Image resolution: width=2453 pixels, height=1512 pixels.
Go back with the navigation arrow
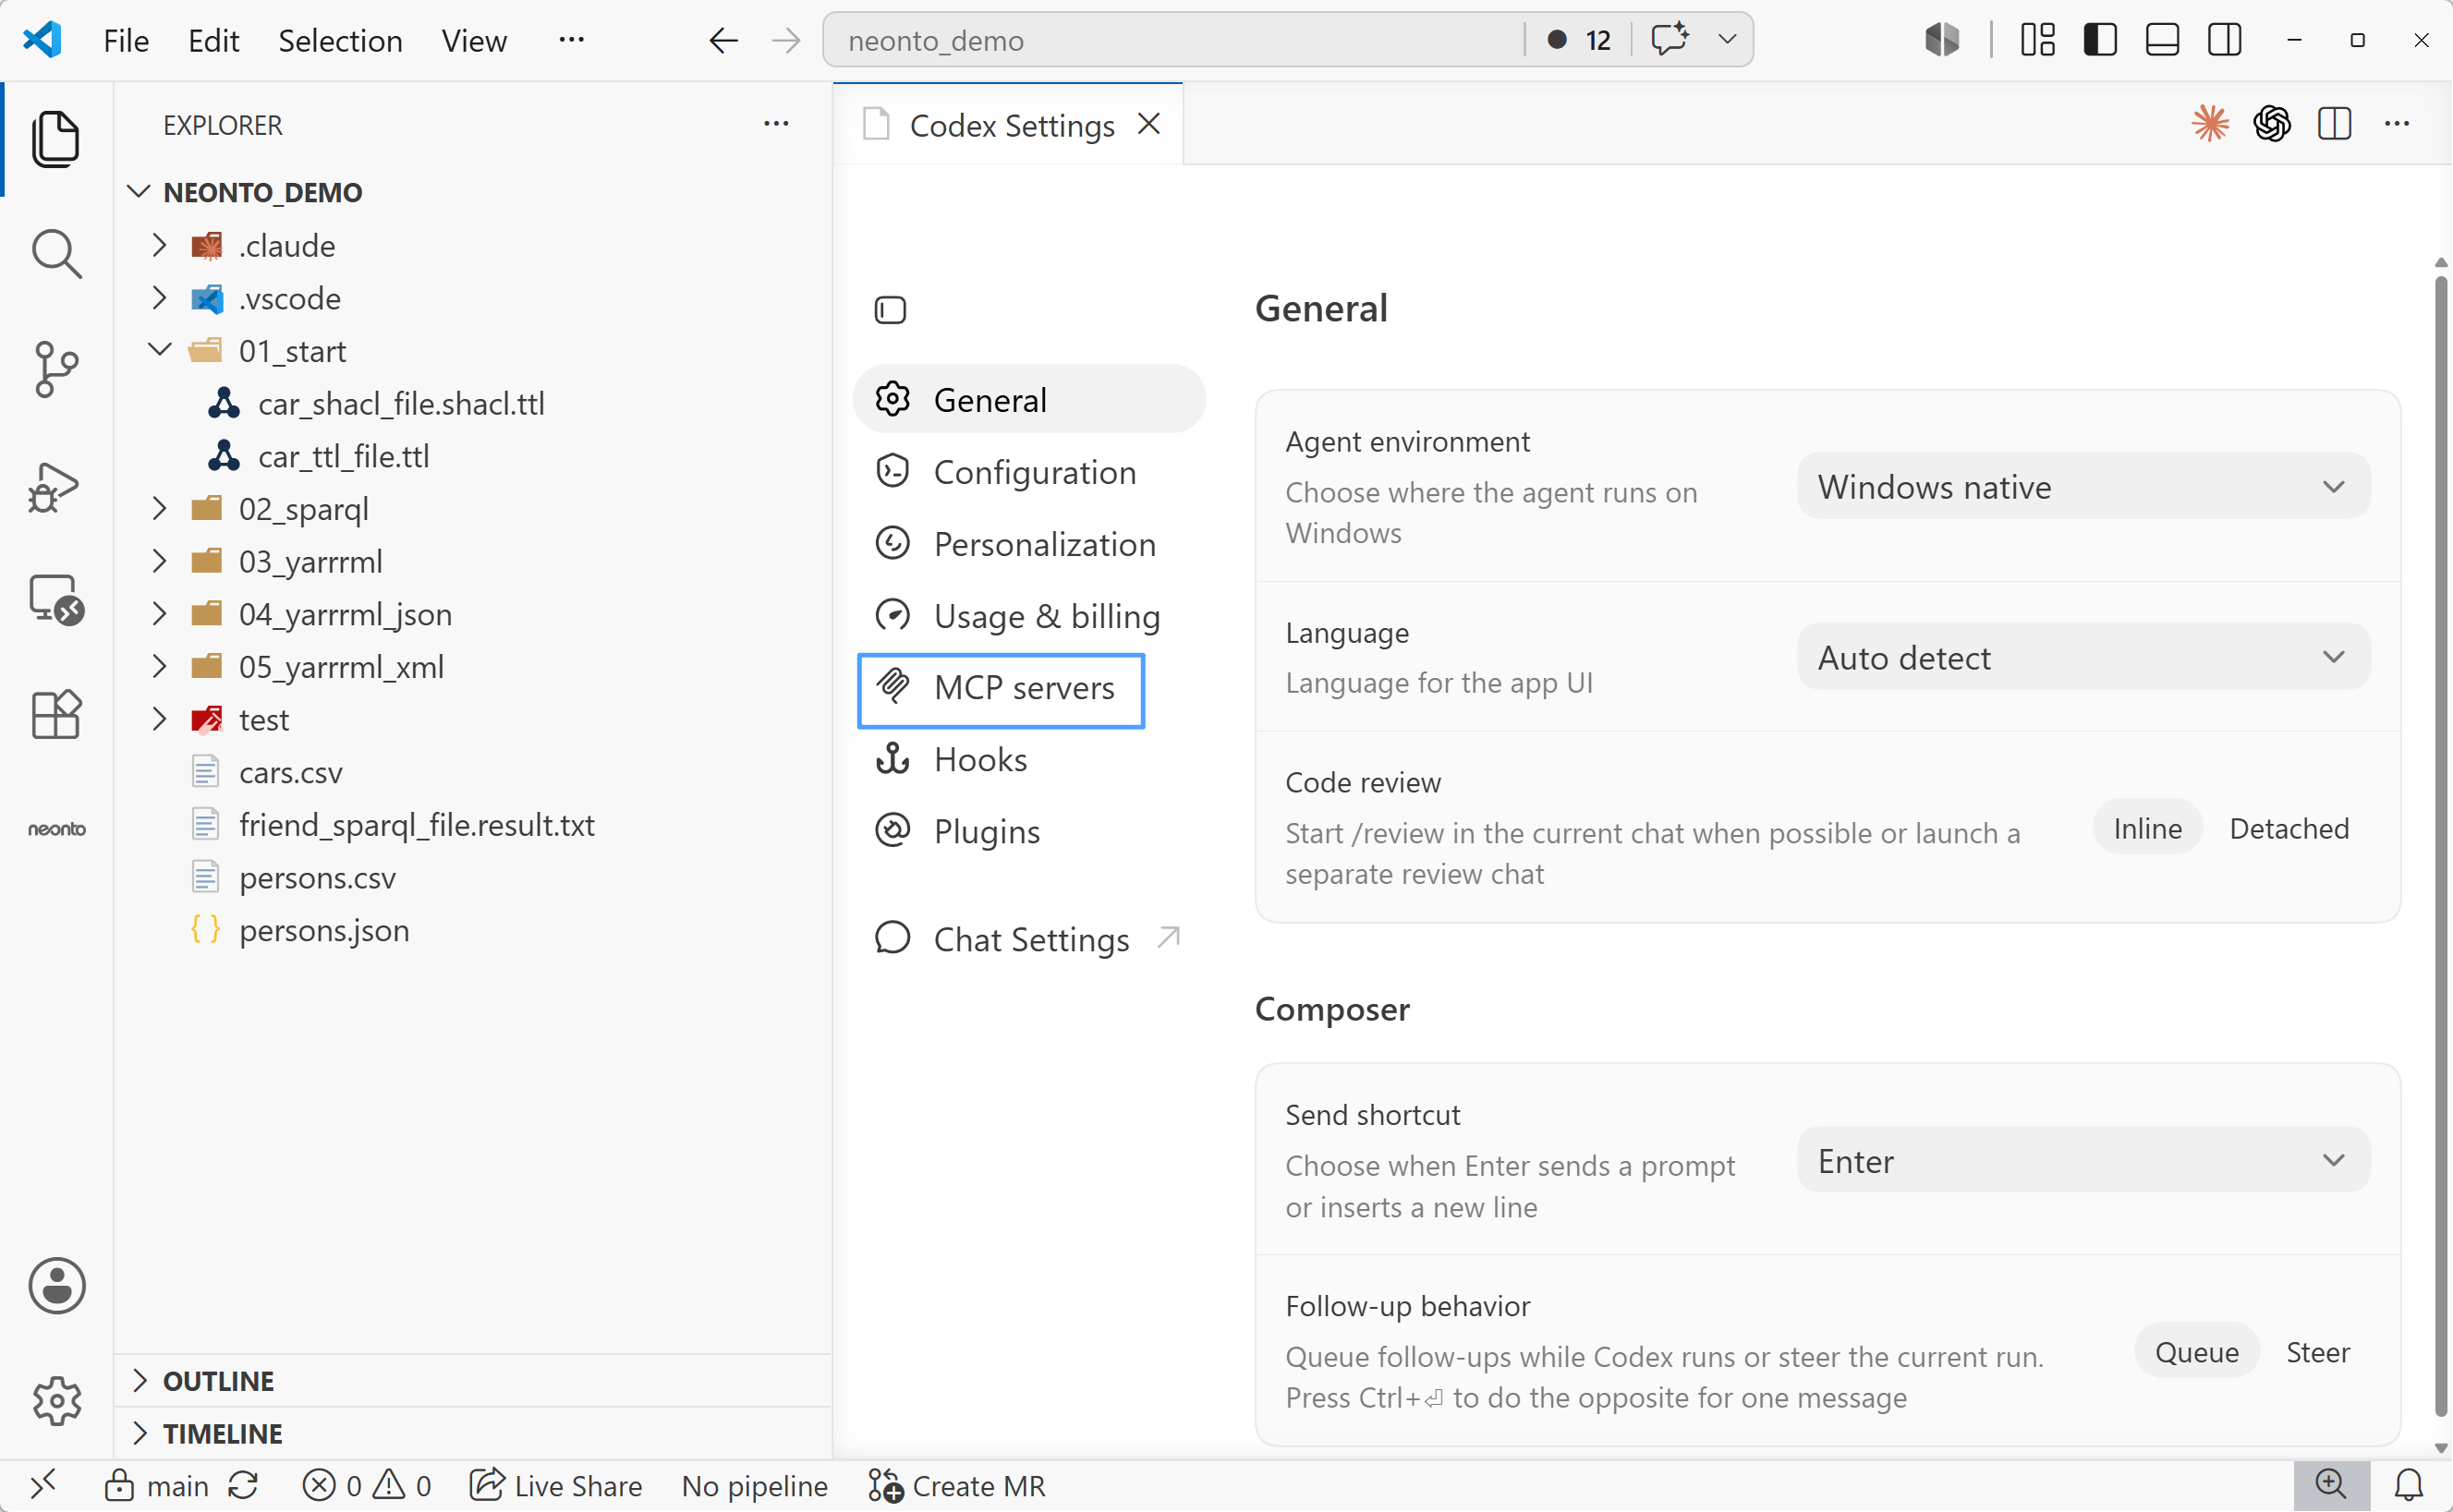pyautogui.click(x=723, y=40)
